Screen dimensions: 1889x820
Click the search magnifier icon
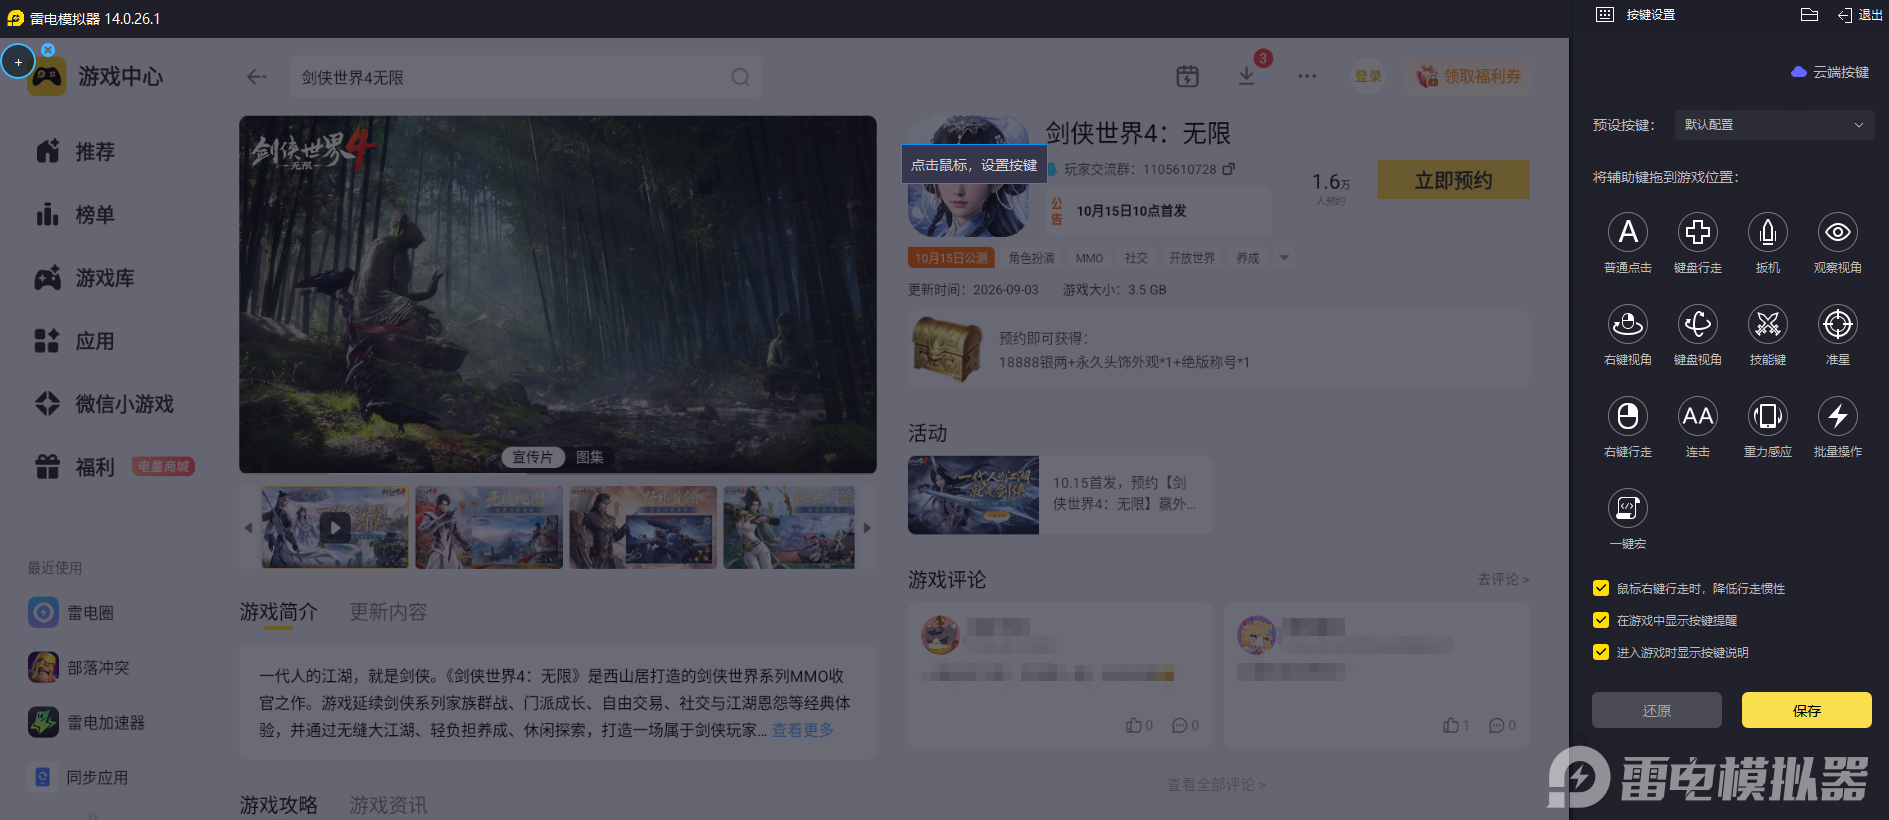click(x=740, y=77)
